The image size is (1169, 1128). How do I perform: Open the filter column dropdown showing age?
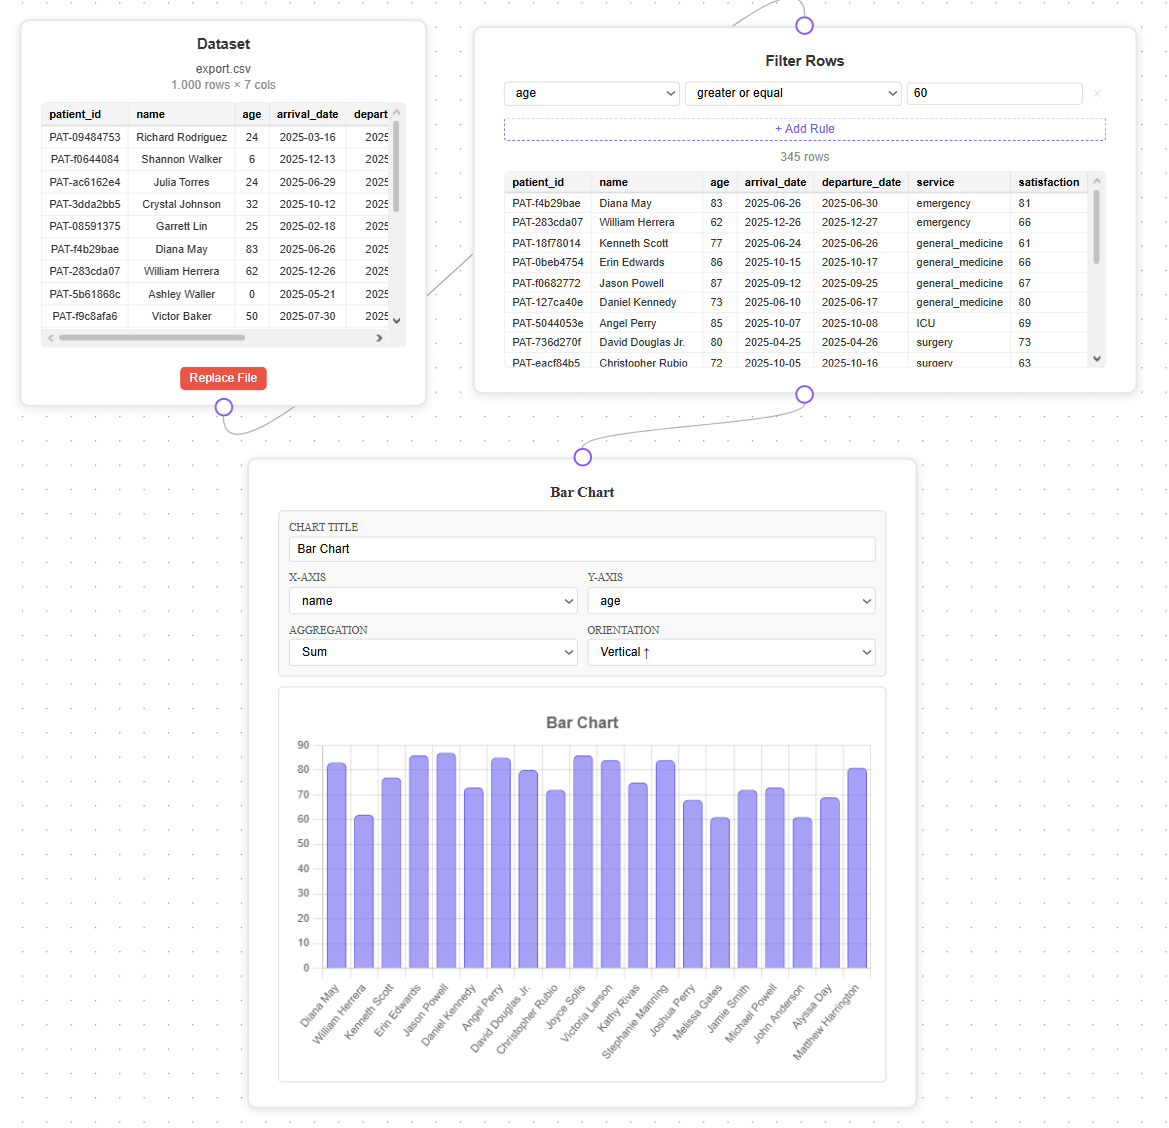(591, 93)
